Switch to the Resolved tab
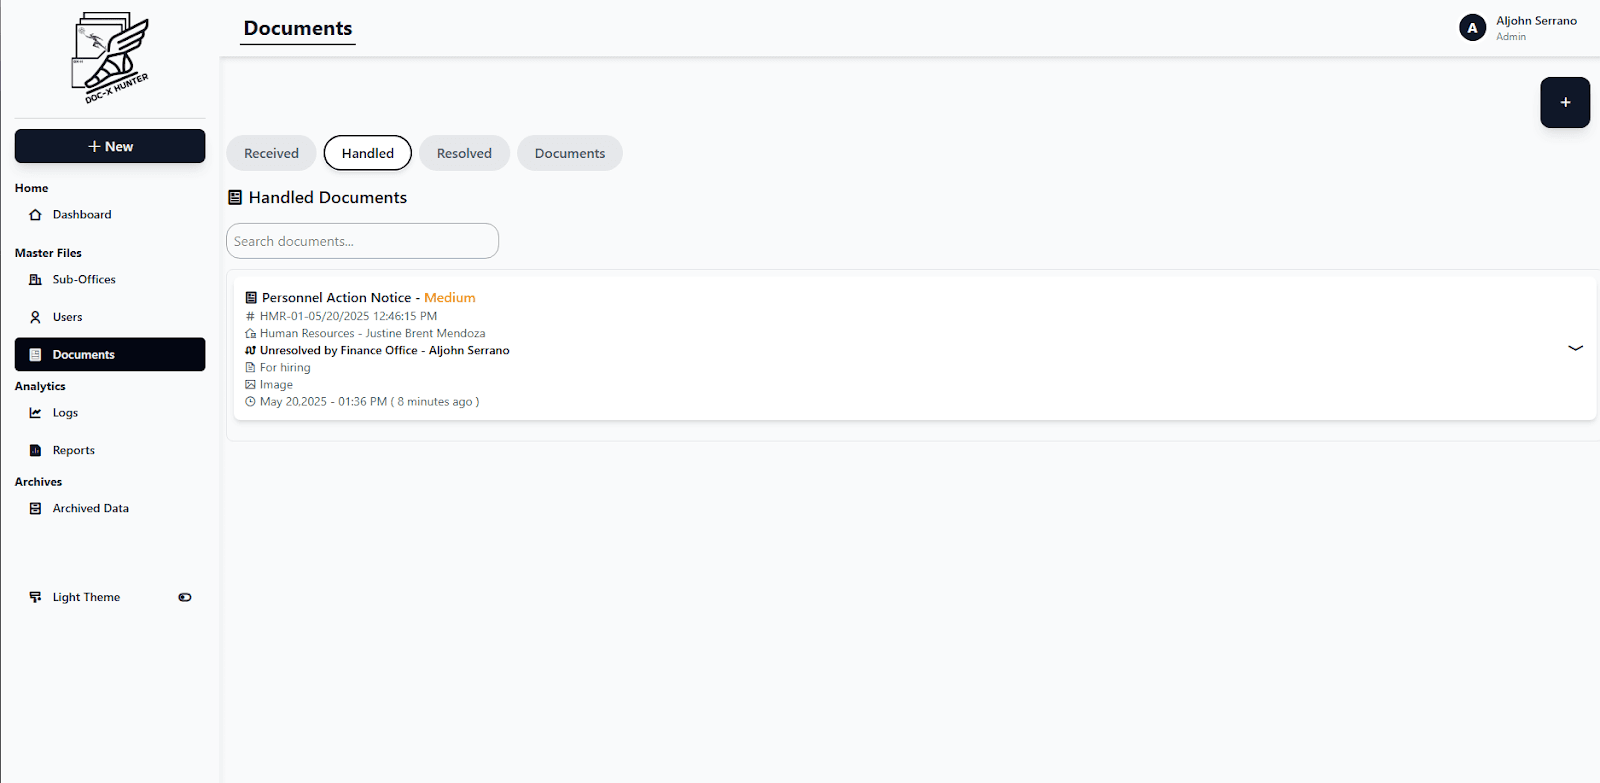The image size is (1600, 783). (464, 153)
